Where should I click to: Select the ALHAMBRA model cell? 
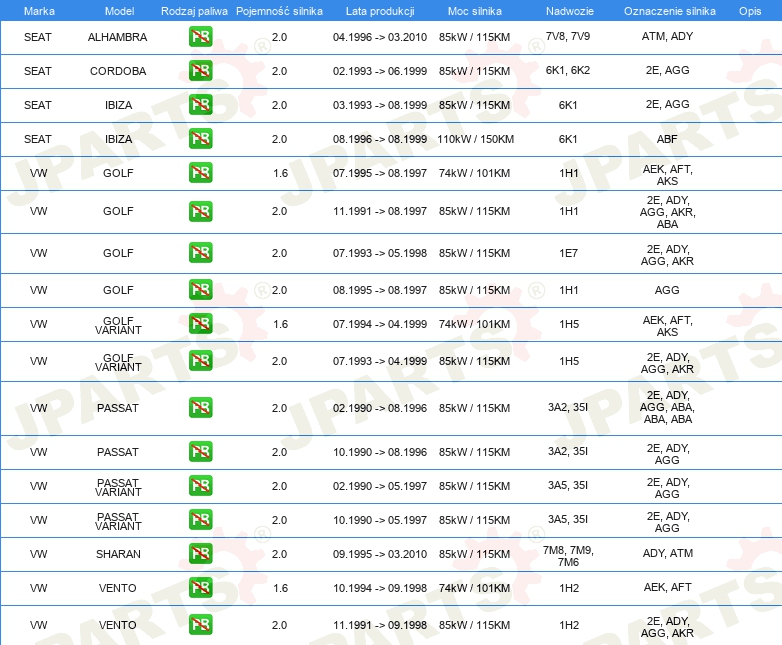tap(117, 37)
